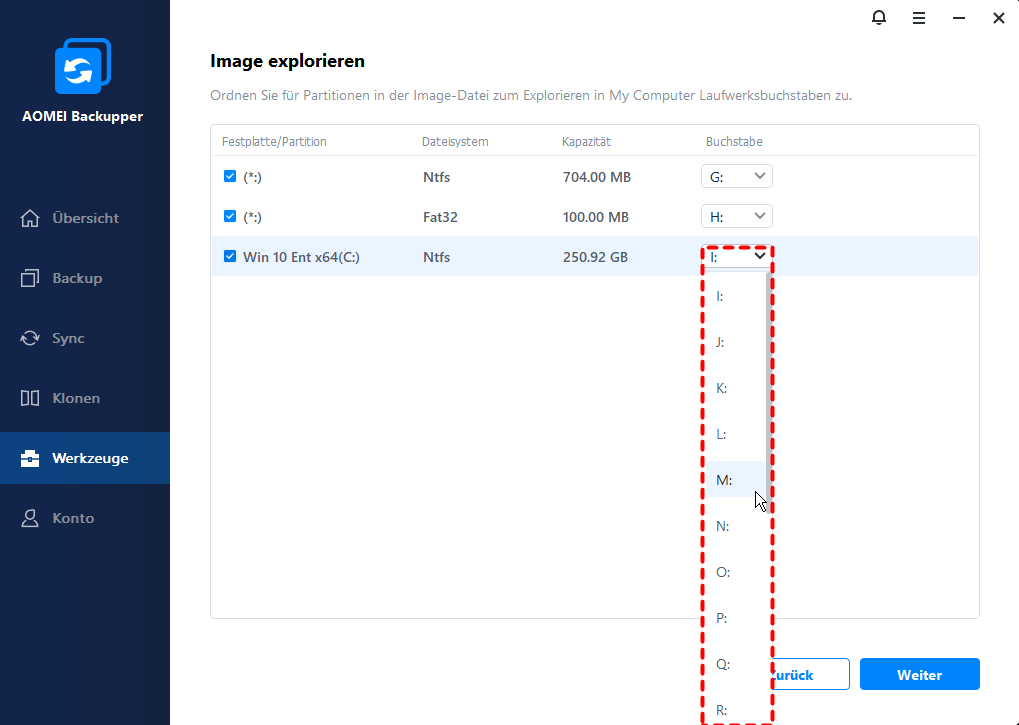1019x725 pixels.
Task: Close the AOMEI Backupper window
Action: point(999,18)
